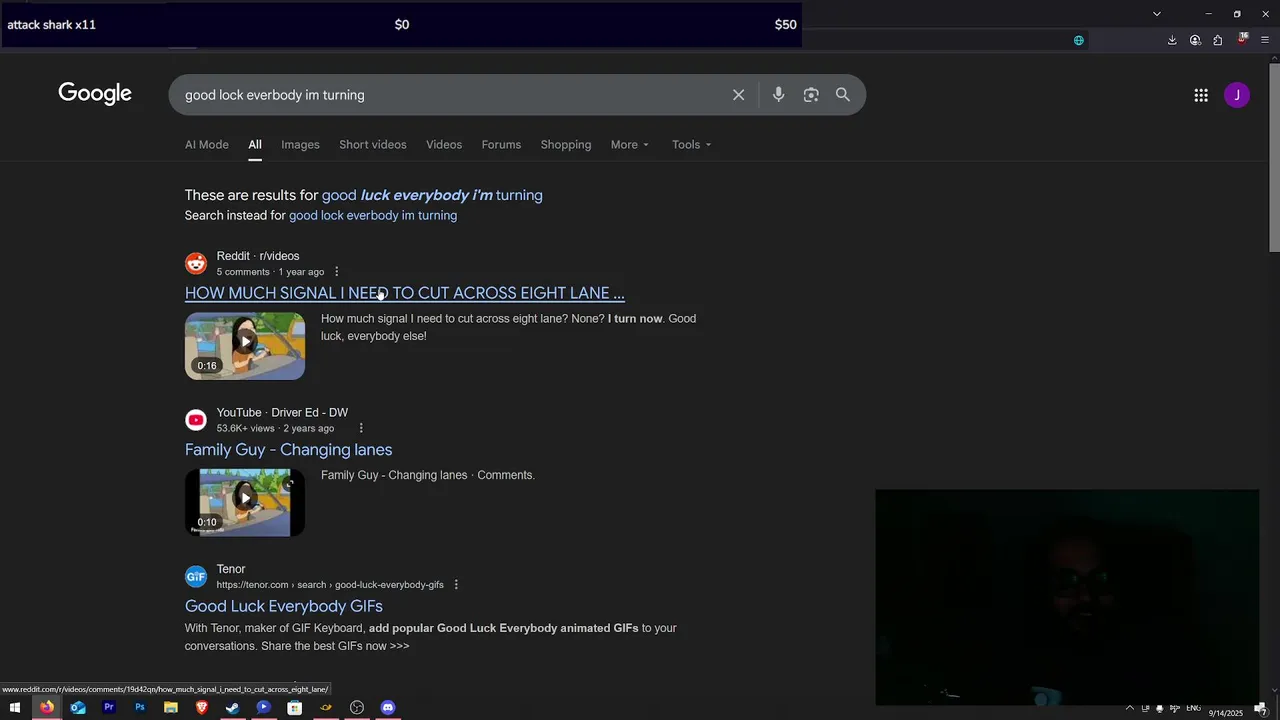Click corrected query good luck everybody i'm turning
The image size is (1280, 720).
point(432,195)
